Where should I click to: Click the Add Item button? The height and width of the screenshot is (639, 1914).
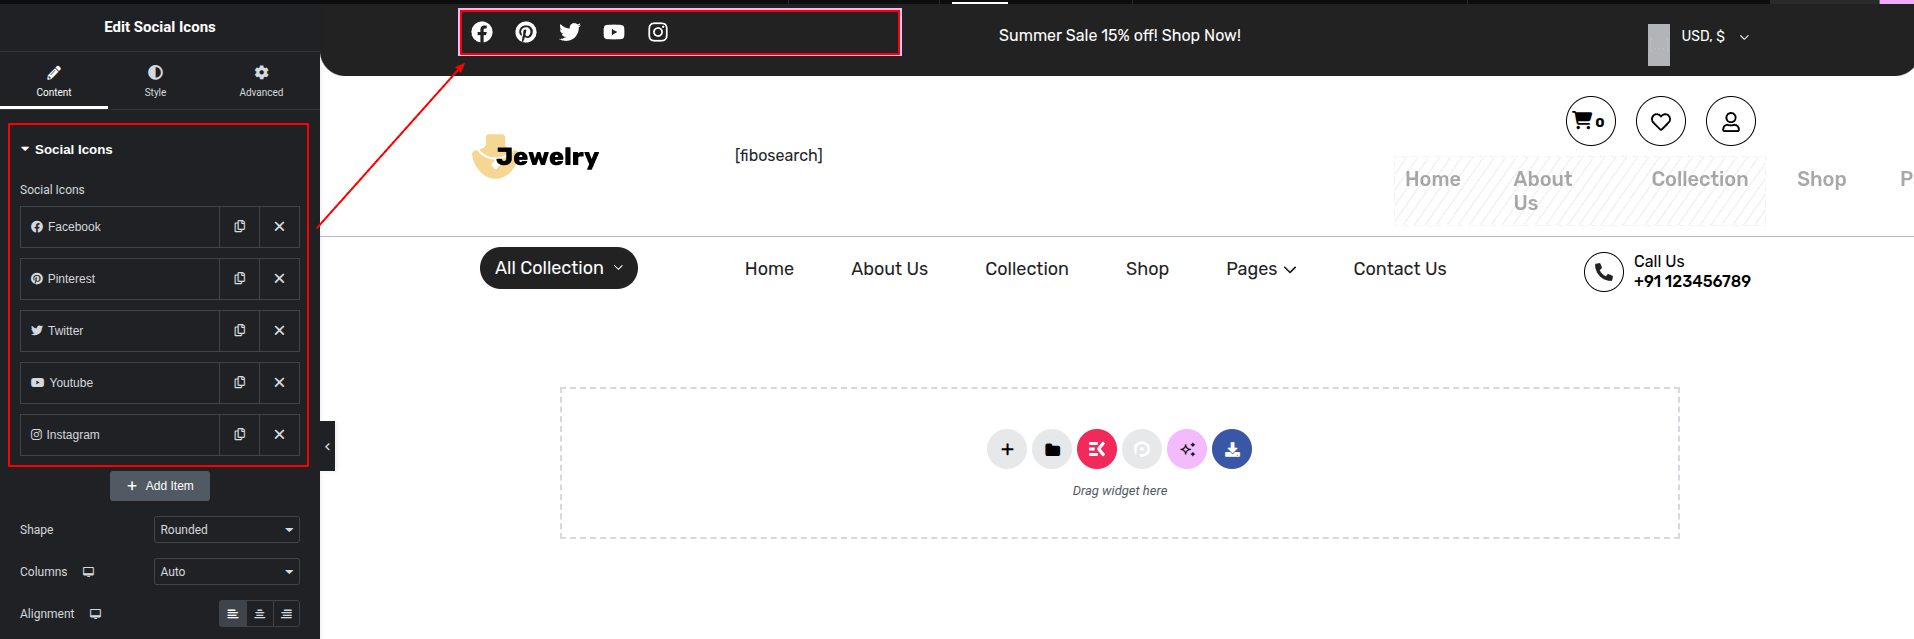[x=160, y=486]
